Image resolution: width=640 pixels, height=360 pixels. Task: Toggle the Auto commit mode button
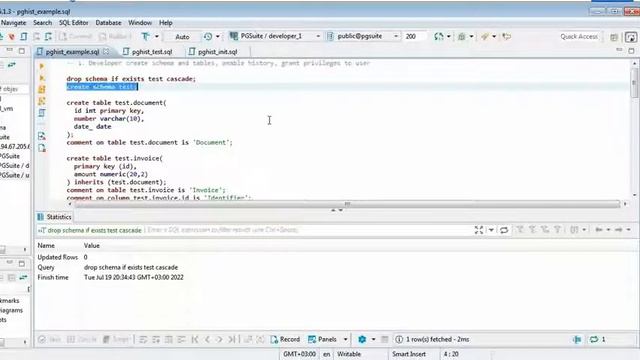pos(182,37)
